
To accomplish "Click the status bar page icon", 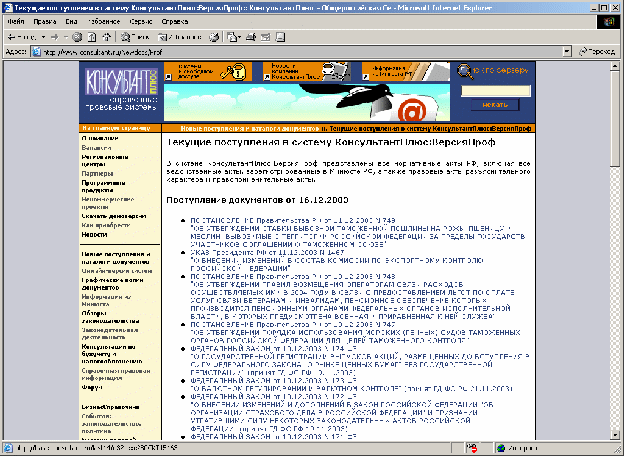I will point(8,448).
